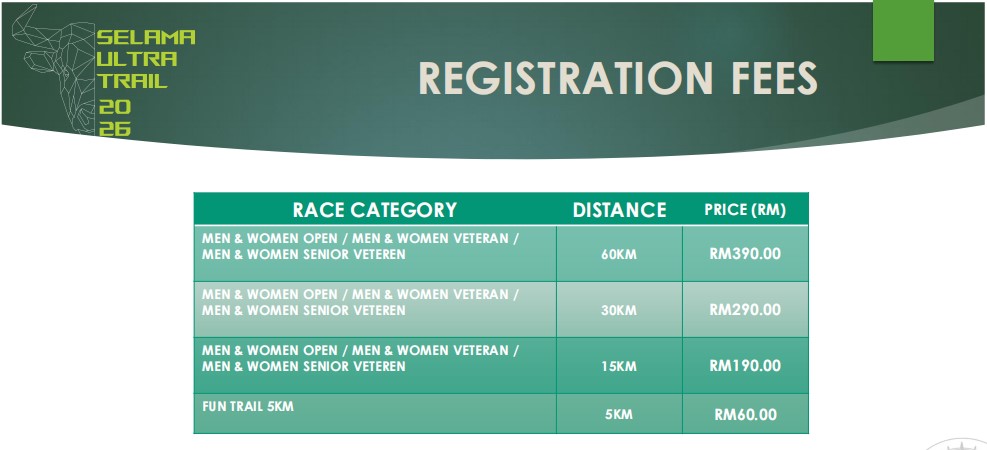Click the green square in the header

pos(903,30)
